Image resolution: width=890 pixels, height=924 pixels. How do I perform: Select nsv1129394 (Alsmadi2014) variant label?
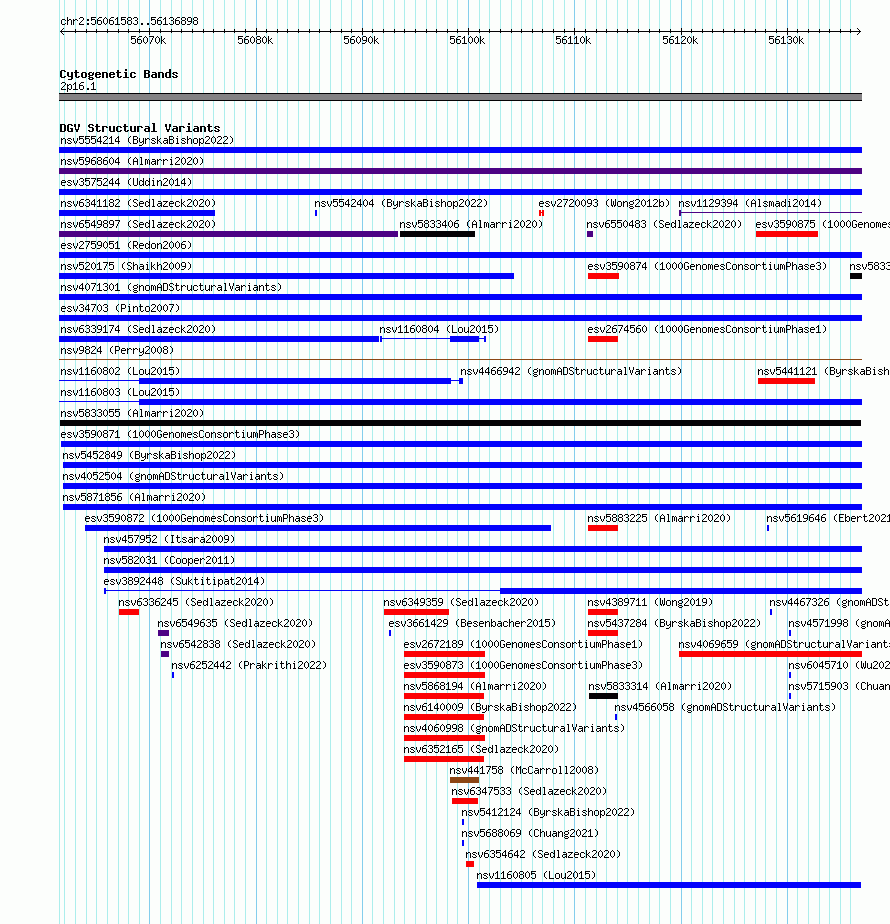750,203
